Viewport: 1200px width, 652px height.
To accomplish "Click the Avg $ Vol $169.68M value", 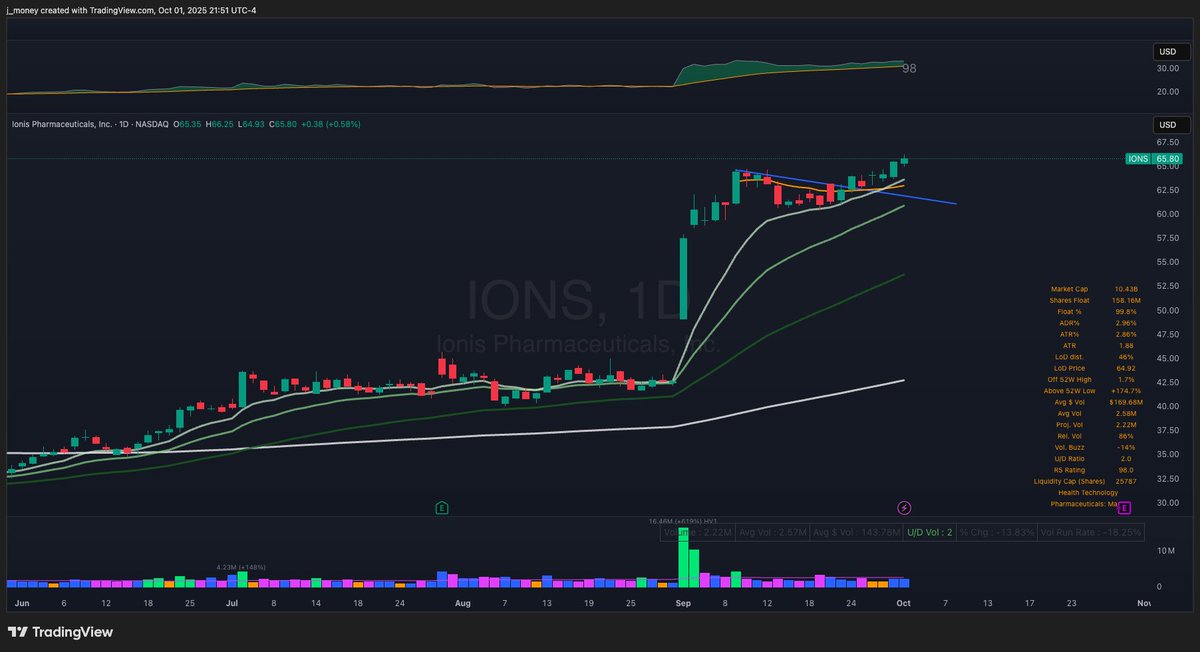I will click(1126, 402).
